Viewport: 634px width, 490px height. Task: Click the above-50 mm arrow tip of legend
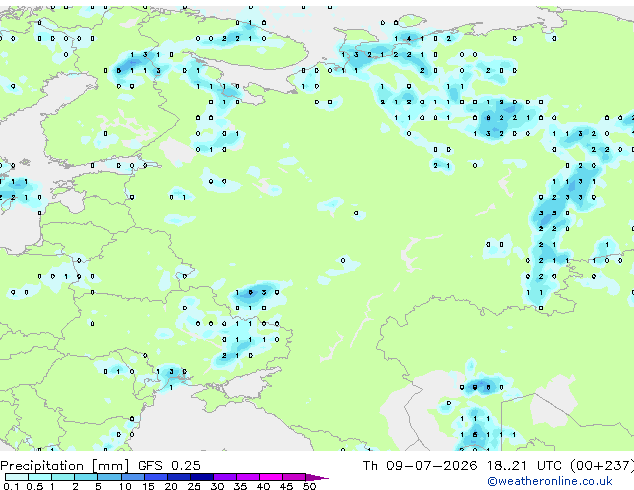(317, 477)
